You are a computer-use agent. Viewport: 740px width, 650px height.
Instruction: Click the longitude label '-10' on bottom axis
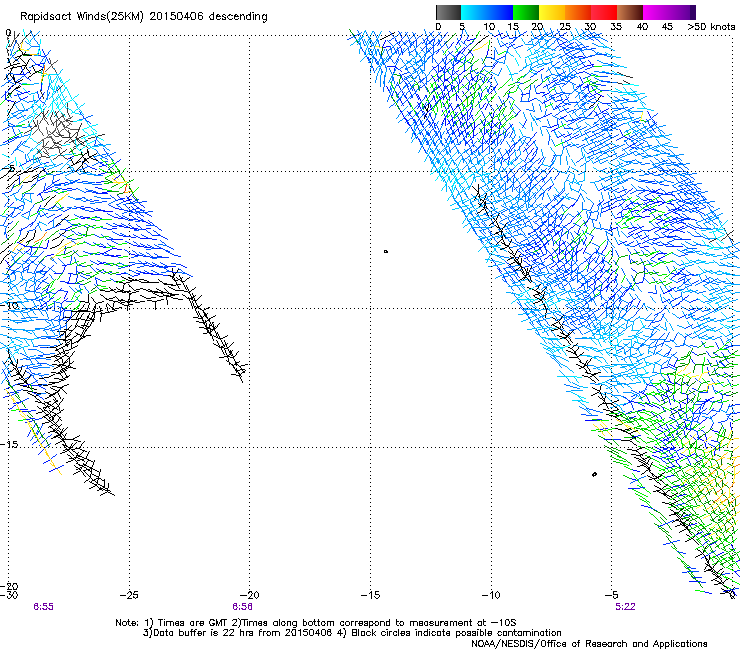coord(491,595)
